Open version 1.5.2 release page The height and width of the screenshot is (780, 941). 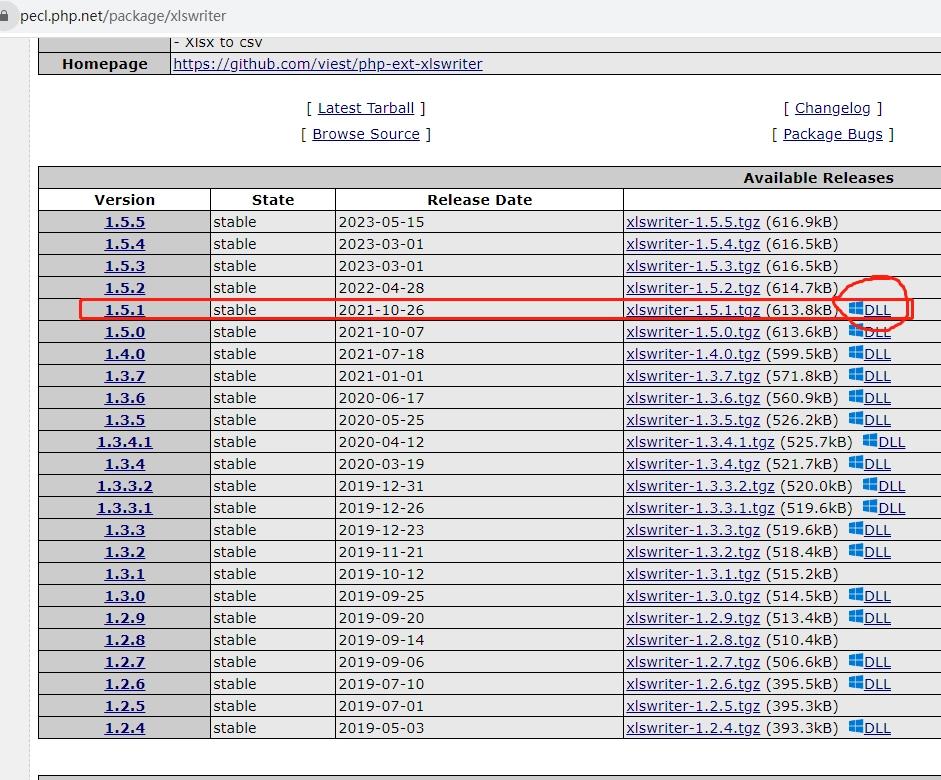[125, 288]
